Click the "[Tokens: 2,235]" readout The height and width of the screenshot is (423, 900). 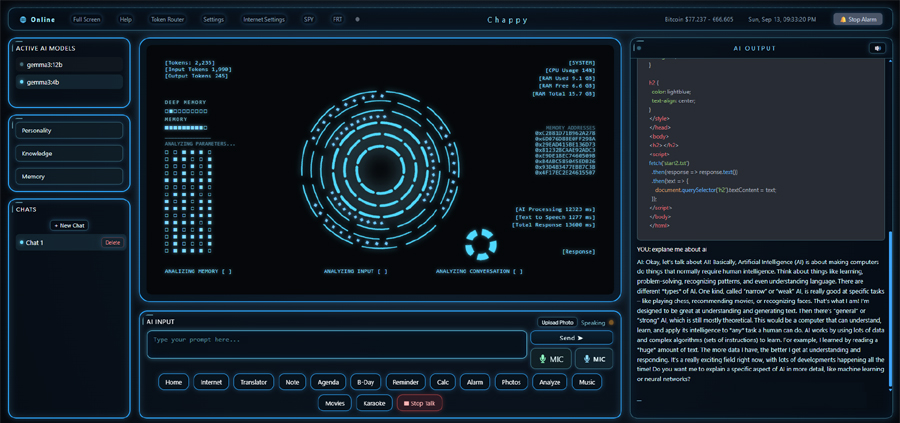coord(188,63)
